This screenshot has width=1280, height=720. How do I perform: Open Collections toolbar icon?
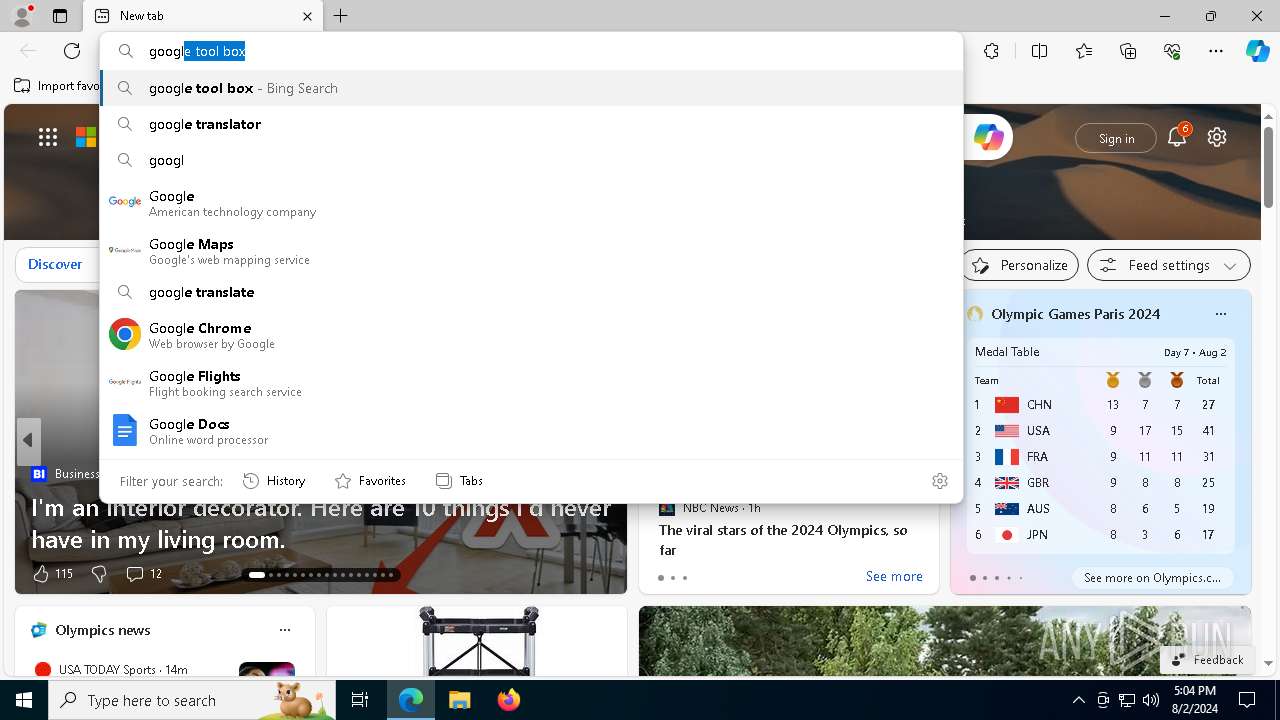[x=1128, y=51]
